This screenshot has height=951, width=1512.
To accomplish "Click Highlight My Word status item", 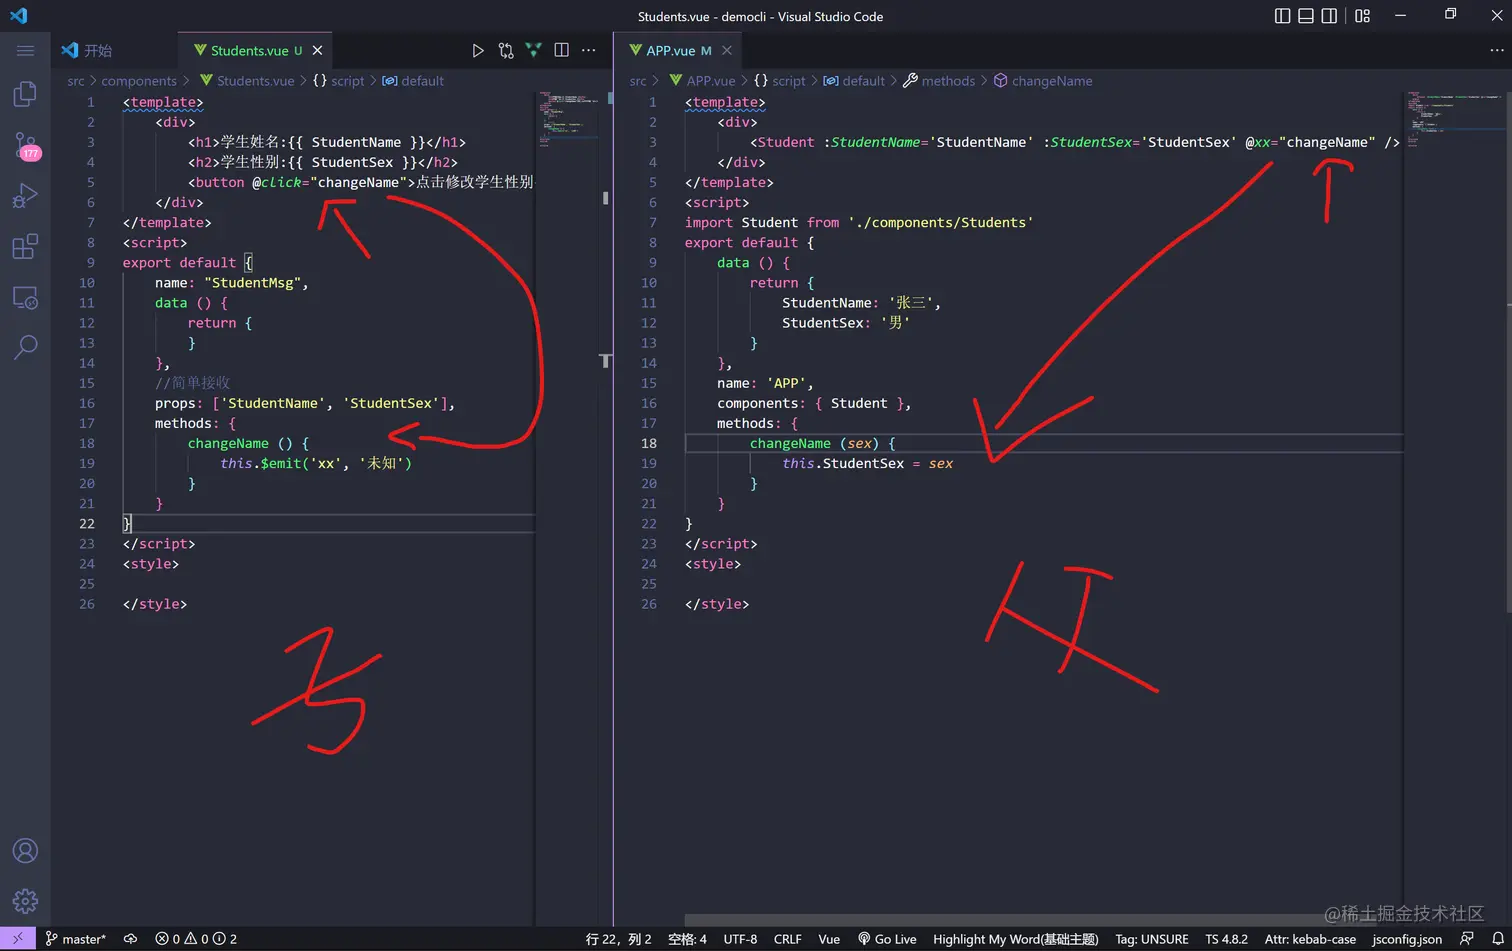I will (1015, 939).
